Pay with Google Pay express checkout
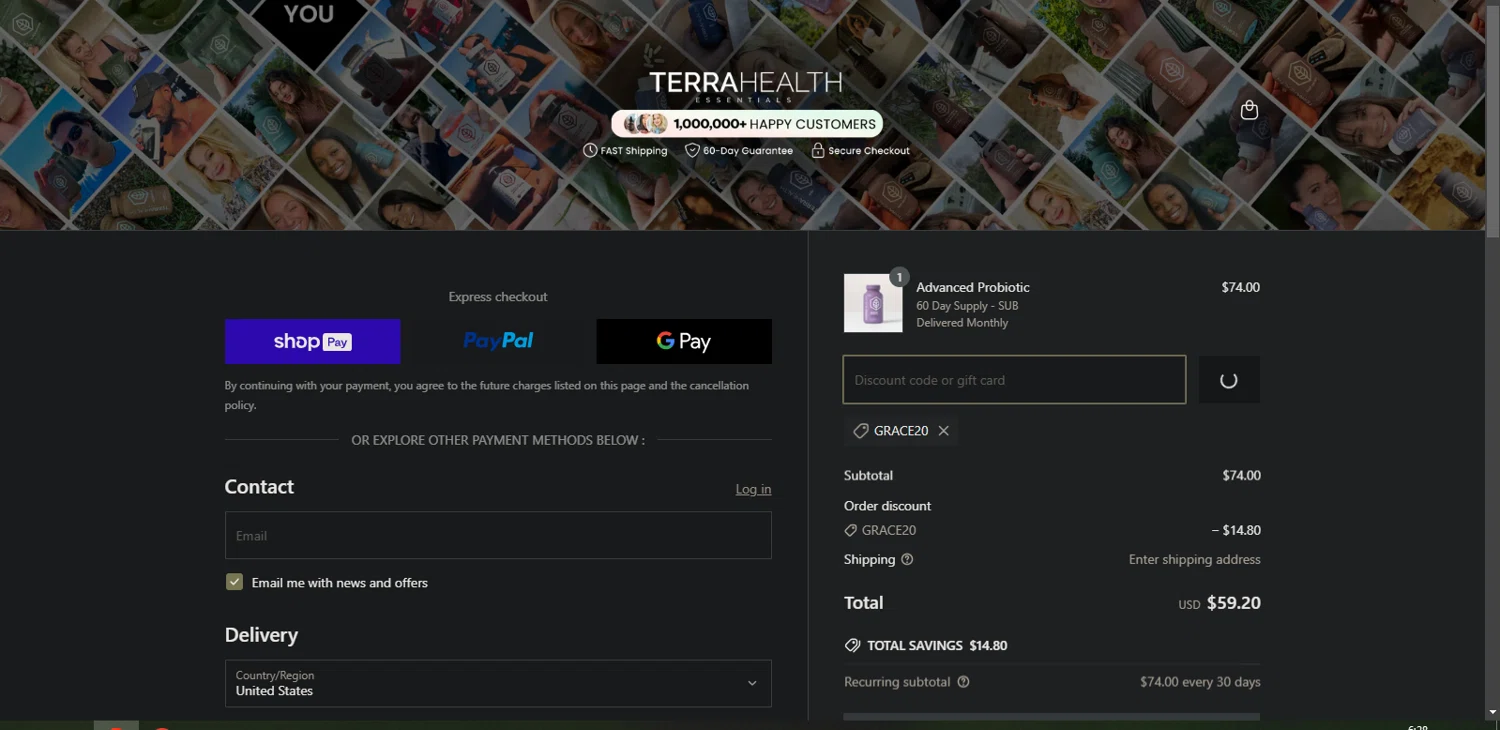Screen dimensions: 1500x730 pyautogui.click(x=684, y=342)
